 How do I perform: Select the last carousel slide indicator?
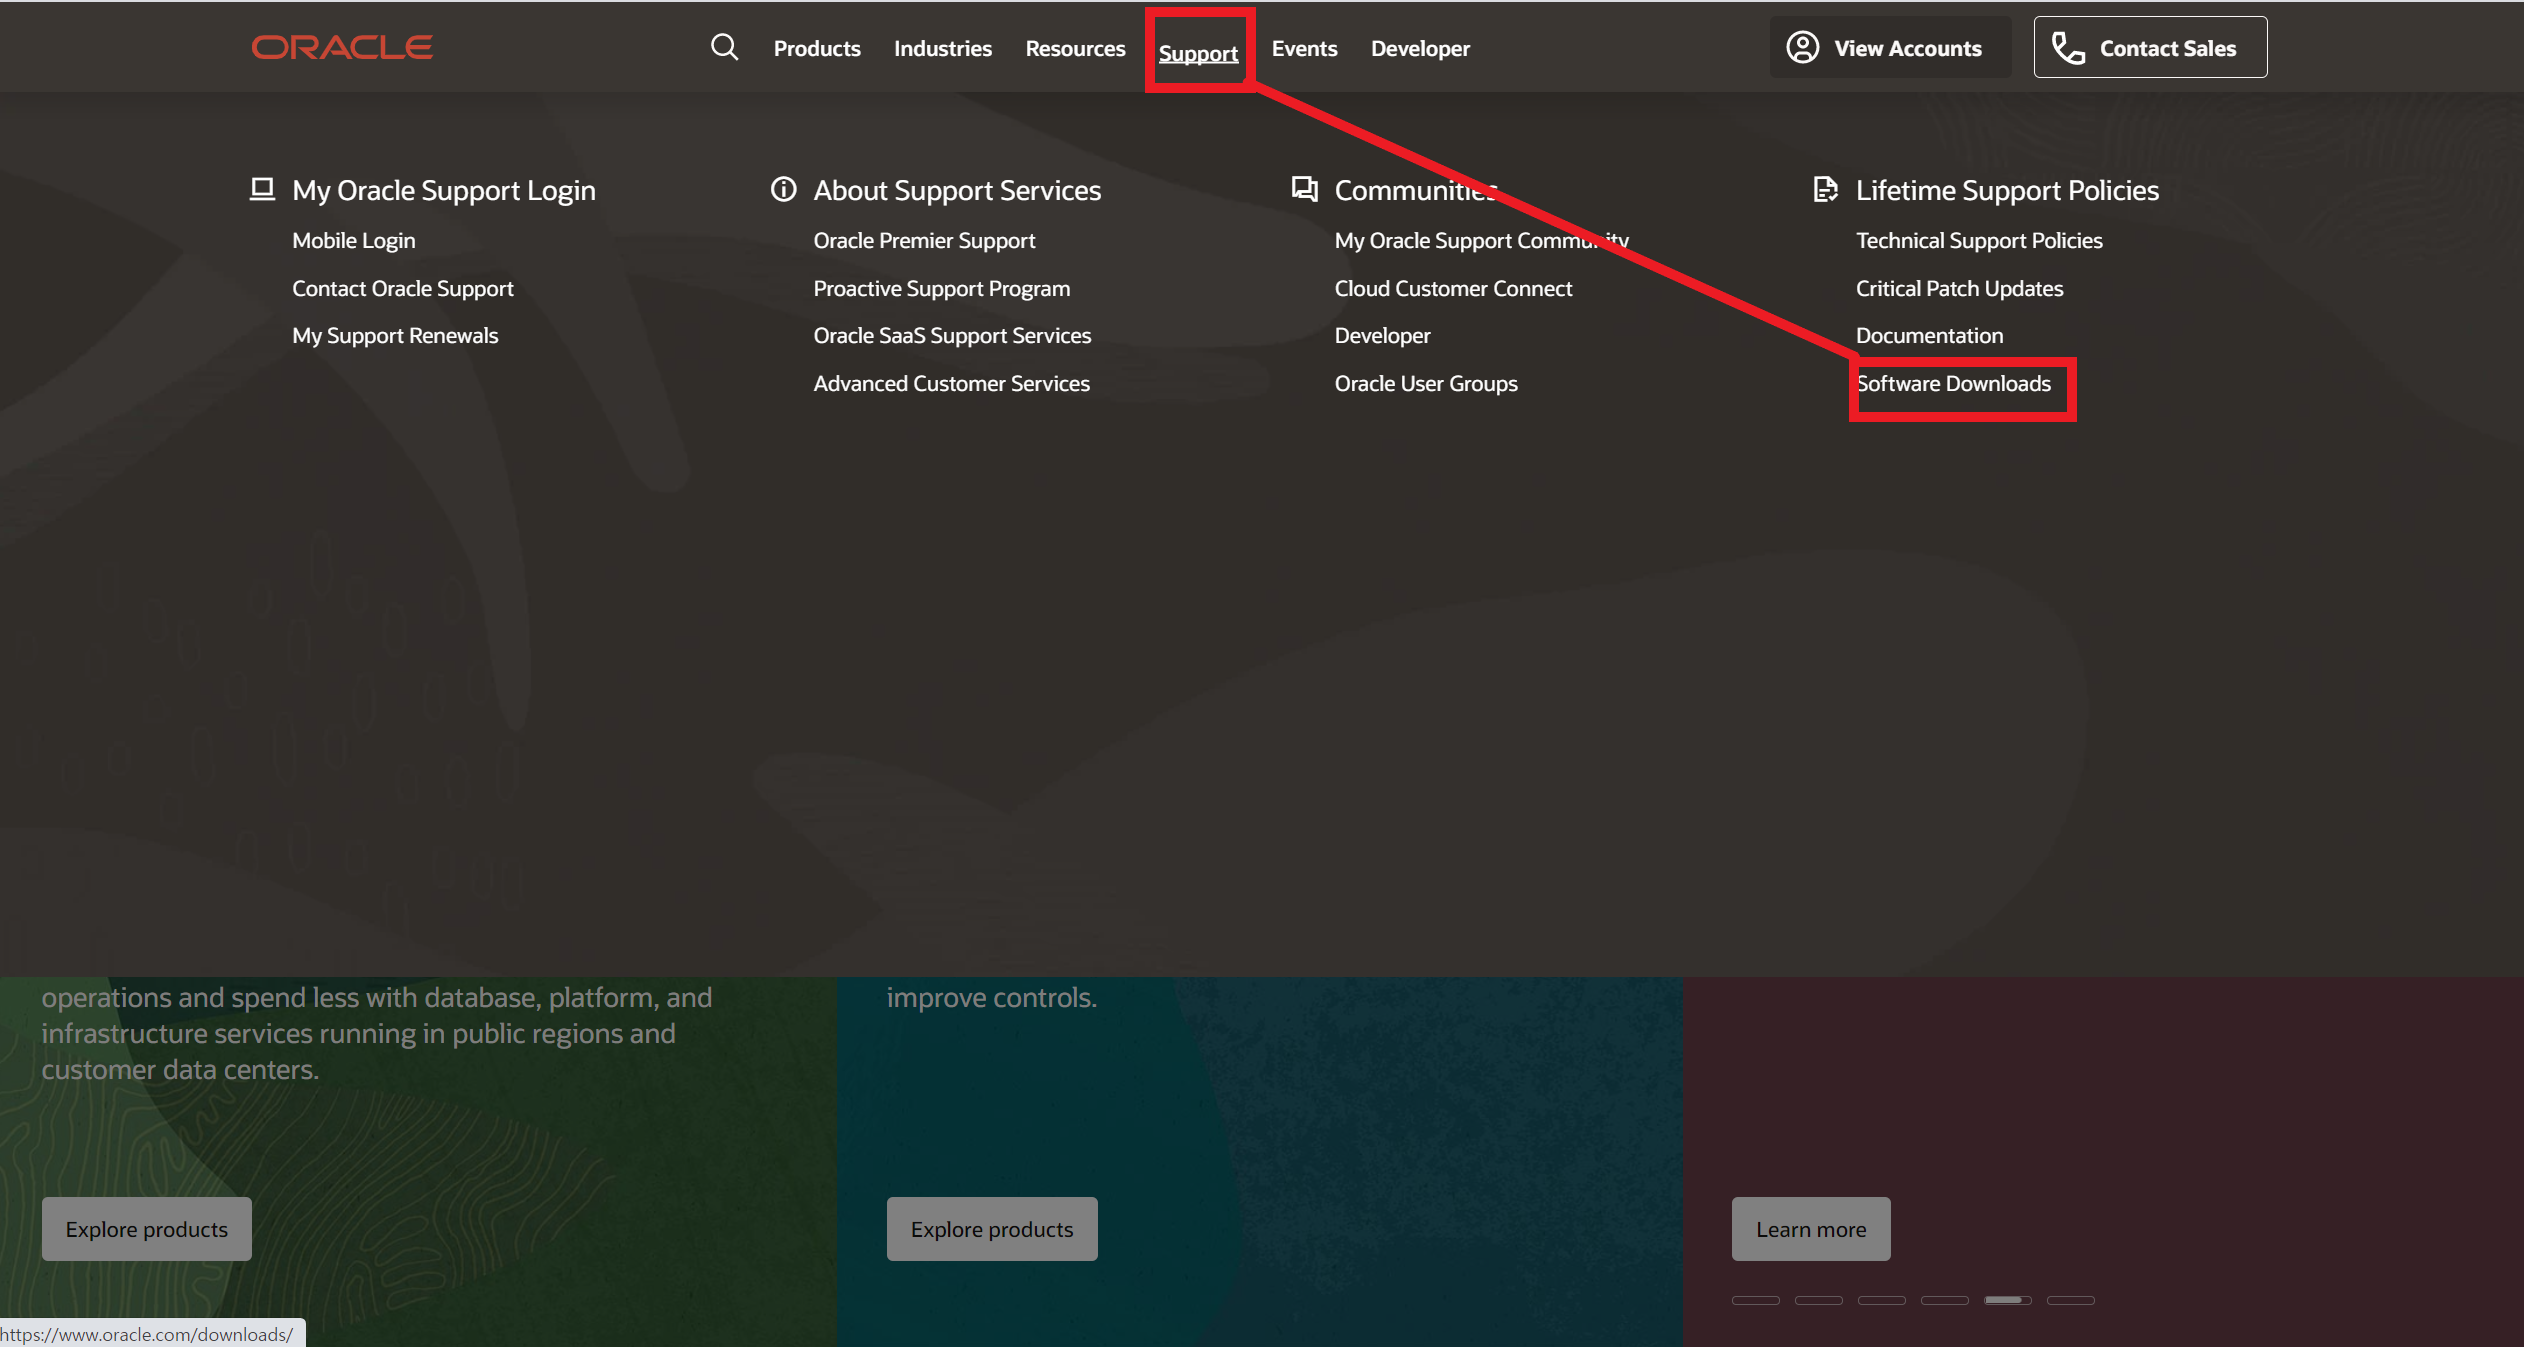click(2071, 1300)
